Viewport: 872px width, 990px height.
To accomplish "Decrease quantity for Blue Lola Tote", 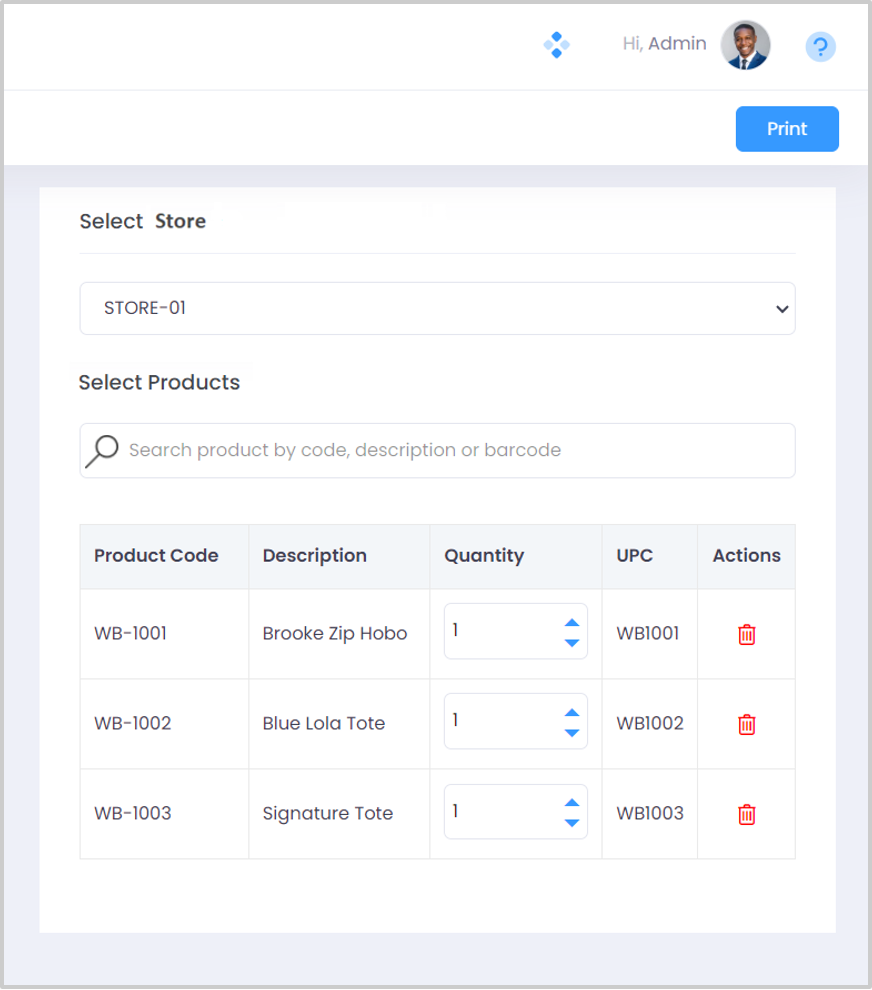I will pyautogui.click(x=572, y=733).
